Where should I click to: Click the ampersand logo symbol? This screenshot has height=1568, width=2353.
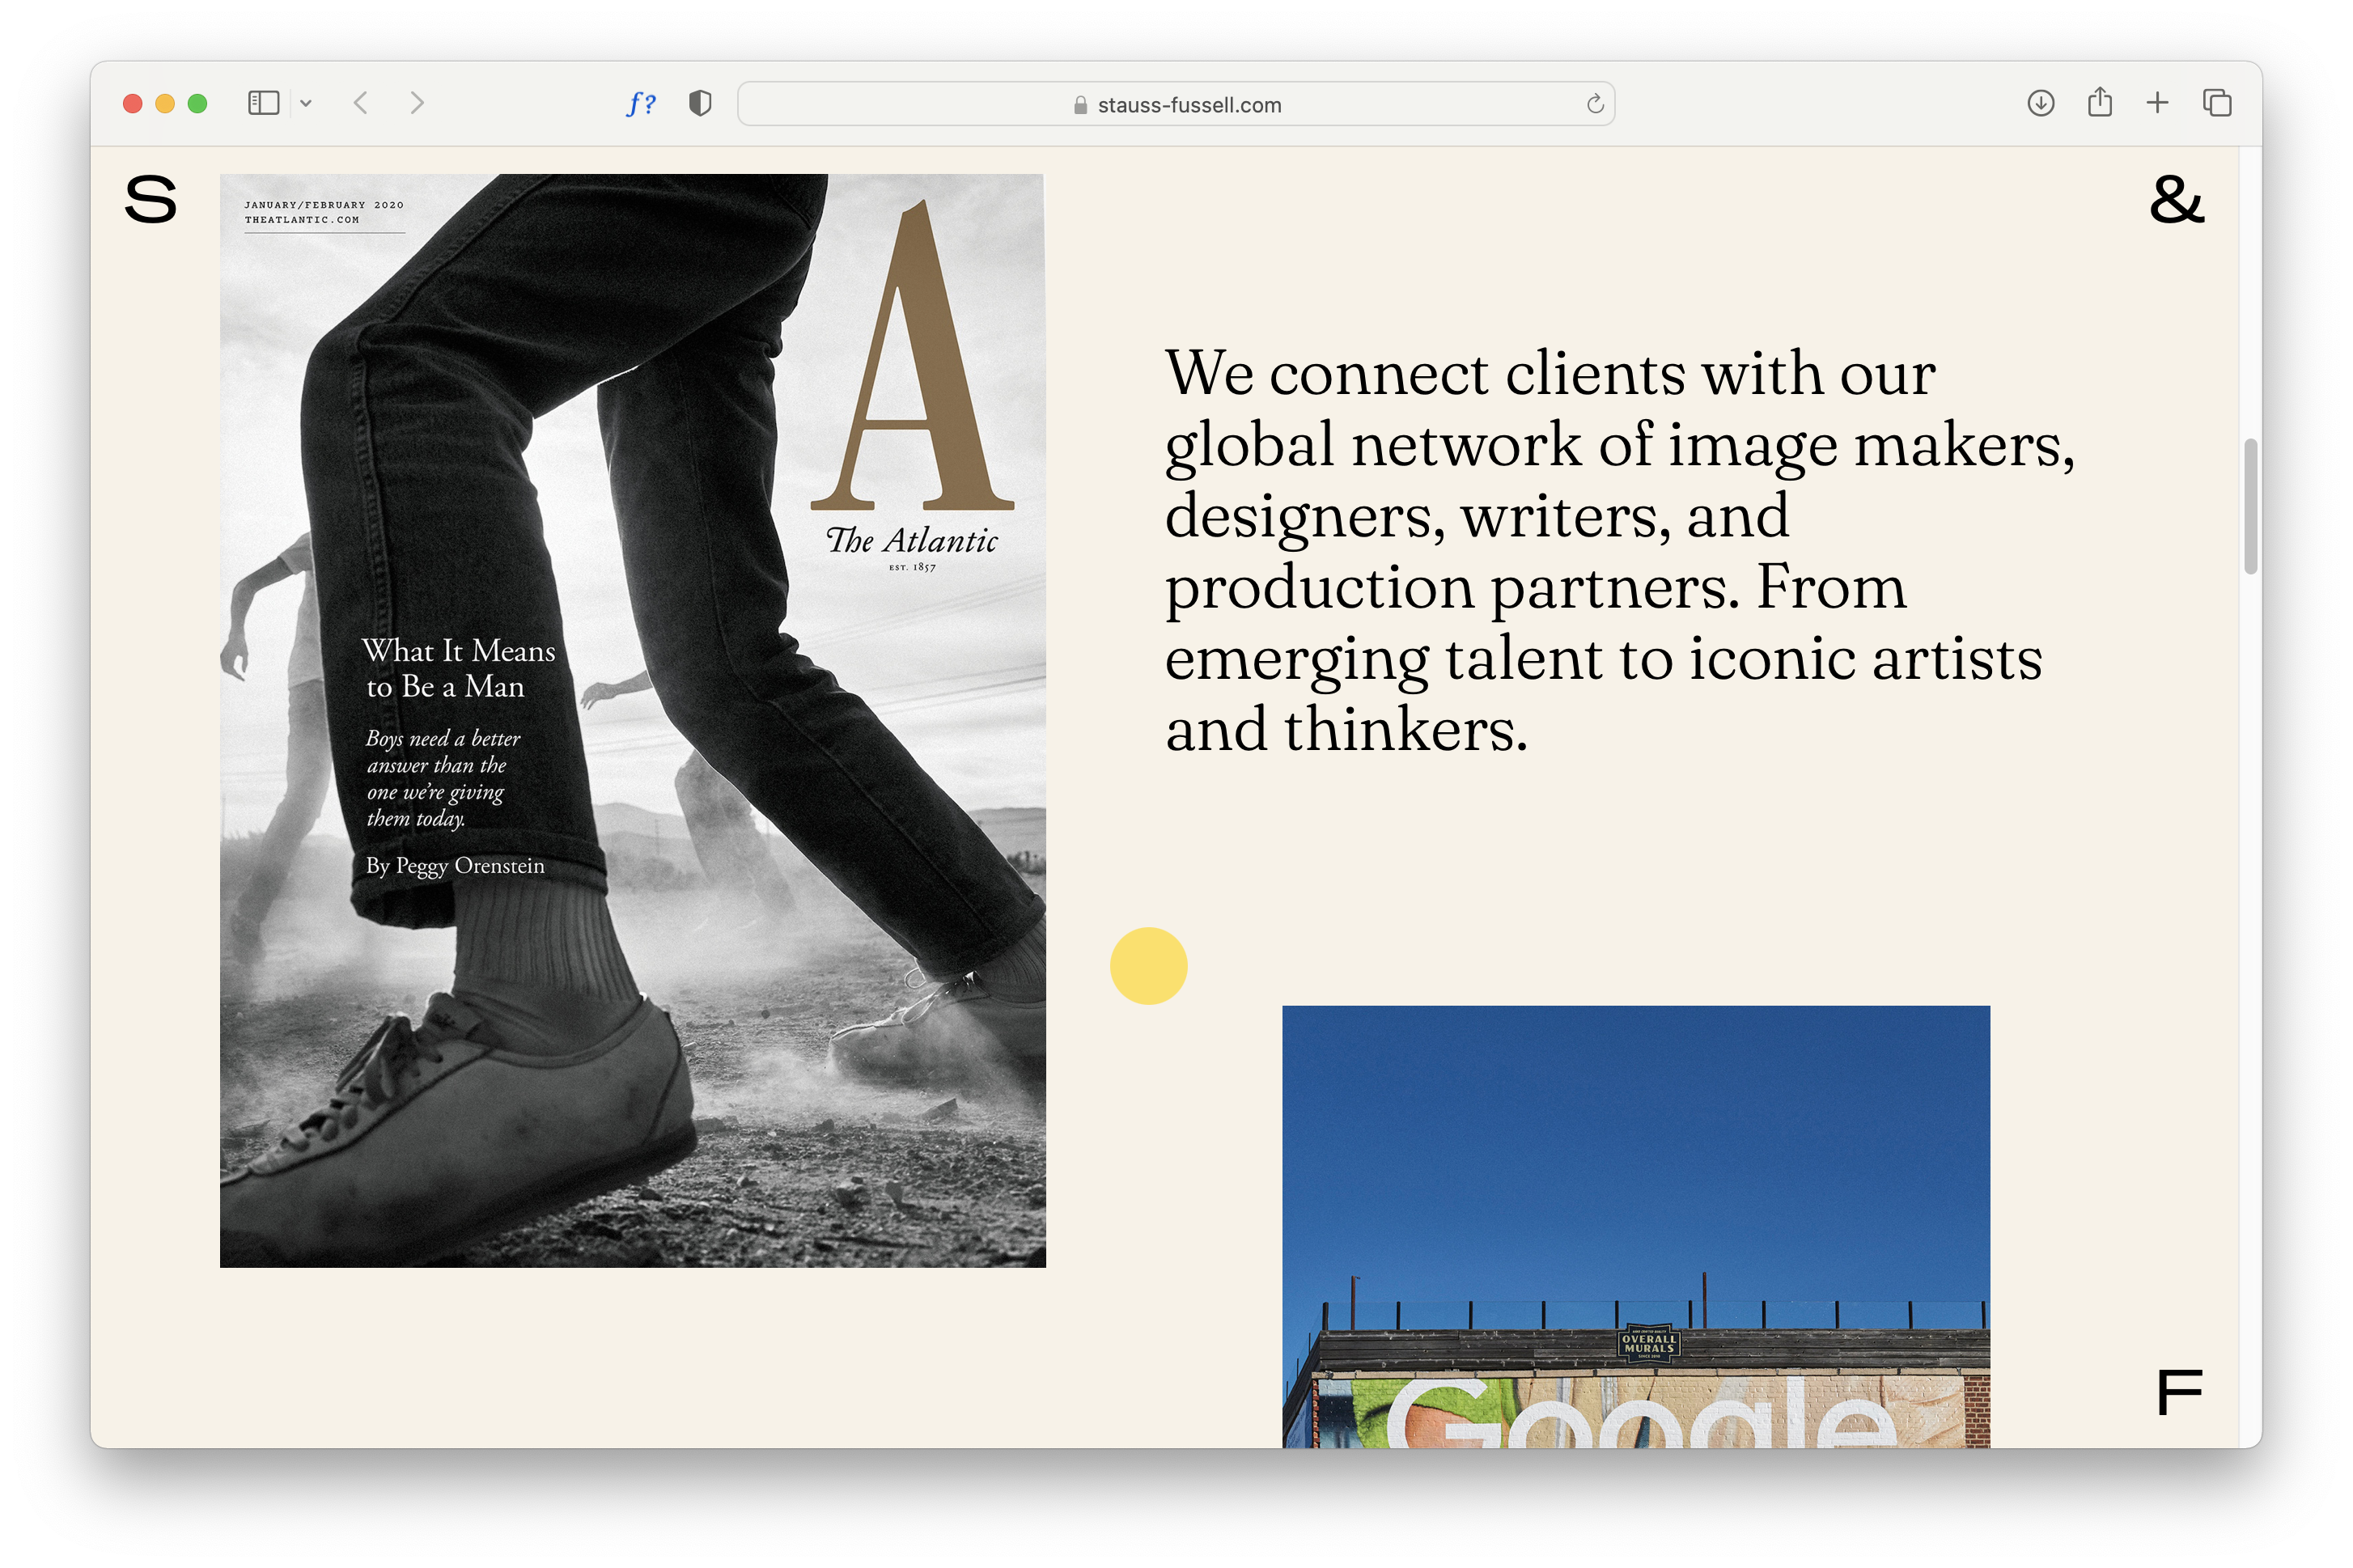2176,199
